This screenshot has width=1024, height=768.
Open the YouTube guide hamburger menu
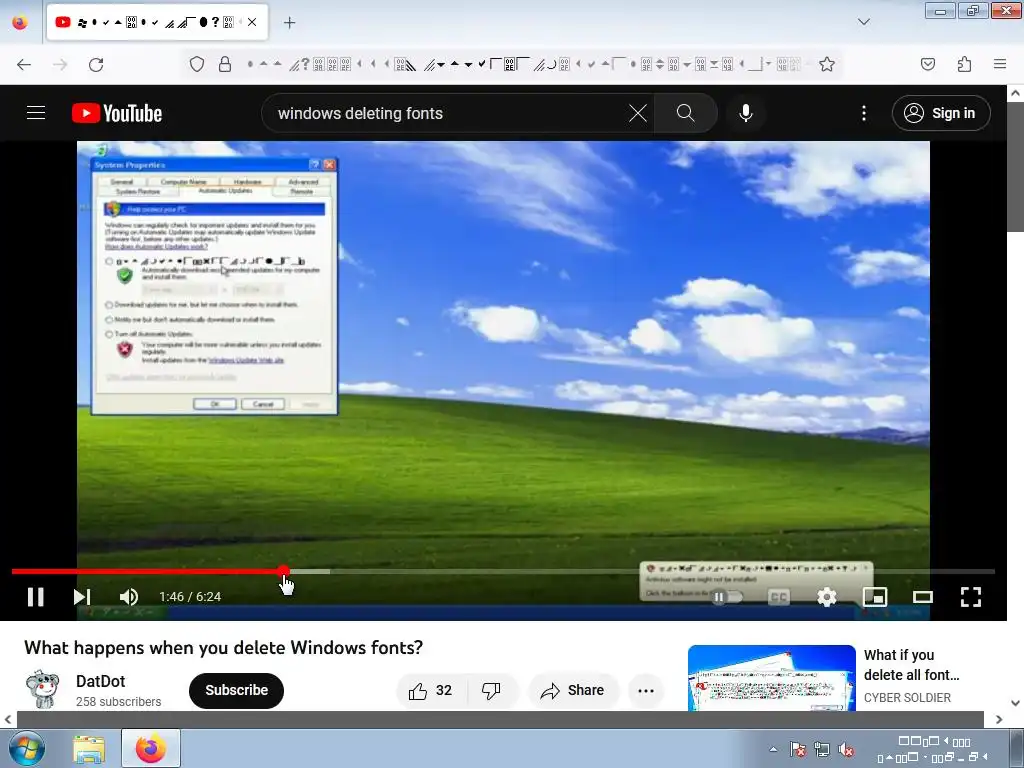coord(36,113)
